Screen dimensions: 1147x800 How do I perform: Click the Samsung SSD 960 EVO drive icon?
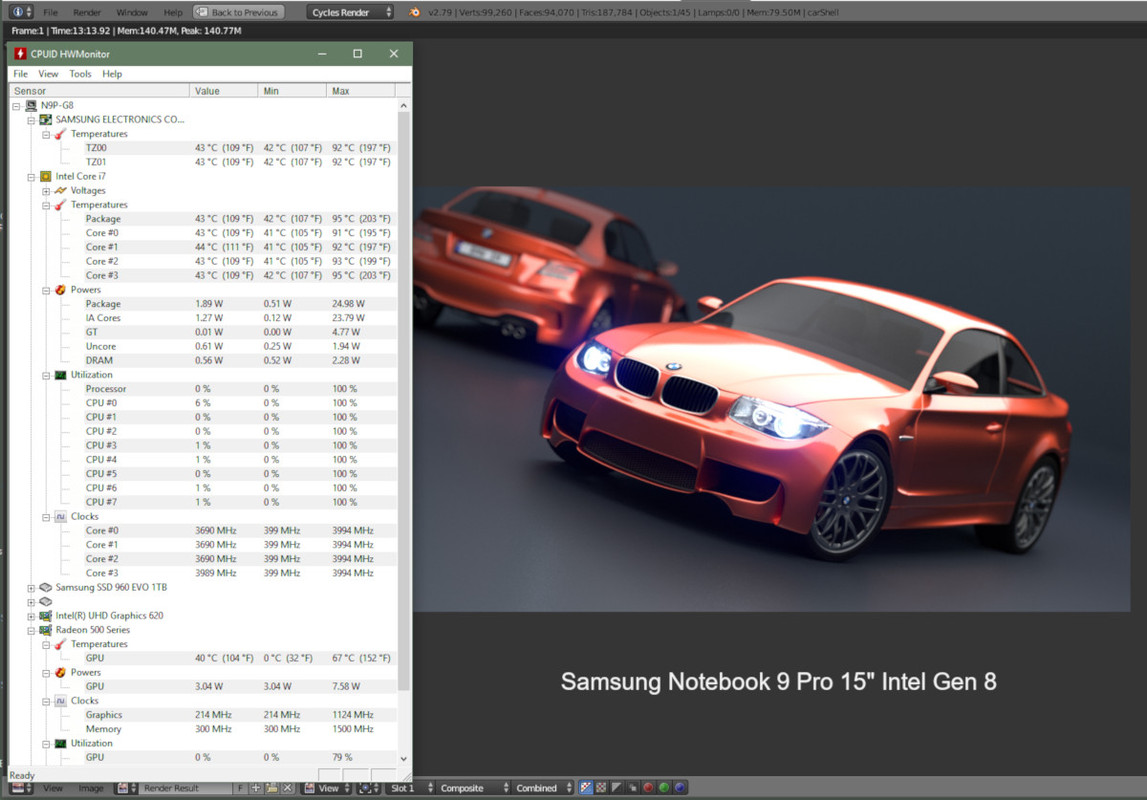pyautogui.click(x=45, y=587)
